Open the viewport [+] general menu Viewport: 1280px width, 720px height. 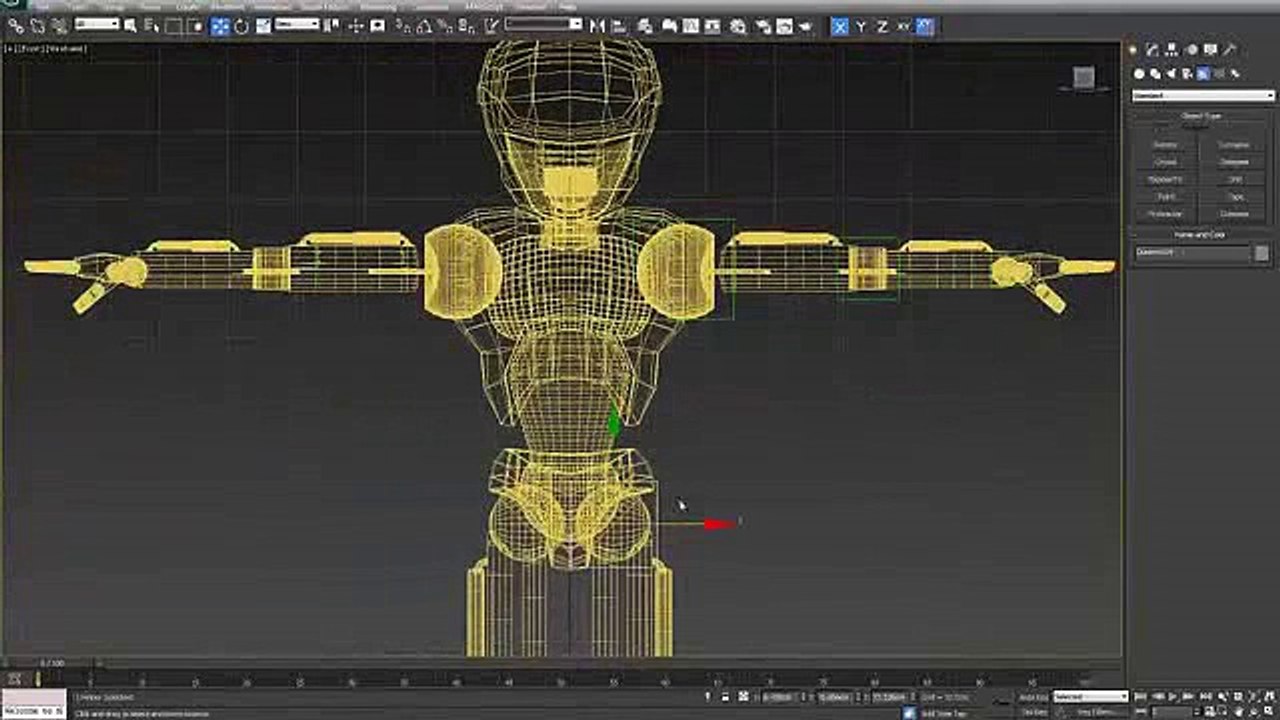click(9, 48)
